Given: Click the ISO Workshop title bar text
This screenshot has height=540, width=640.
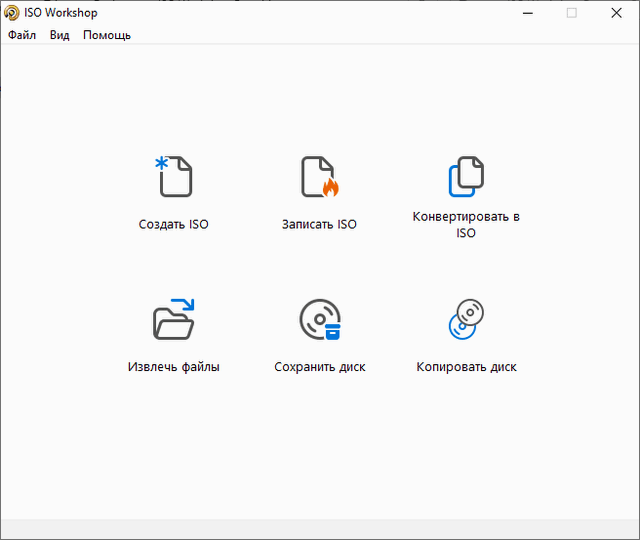Looking at the screenshot, I should coord(61,13).
